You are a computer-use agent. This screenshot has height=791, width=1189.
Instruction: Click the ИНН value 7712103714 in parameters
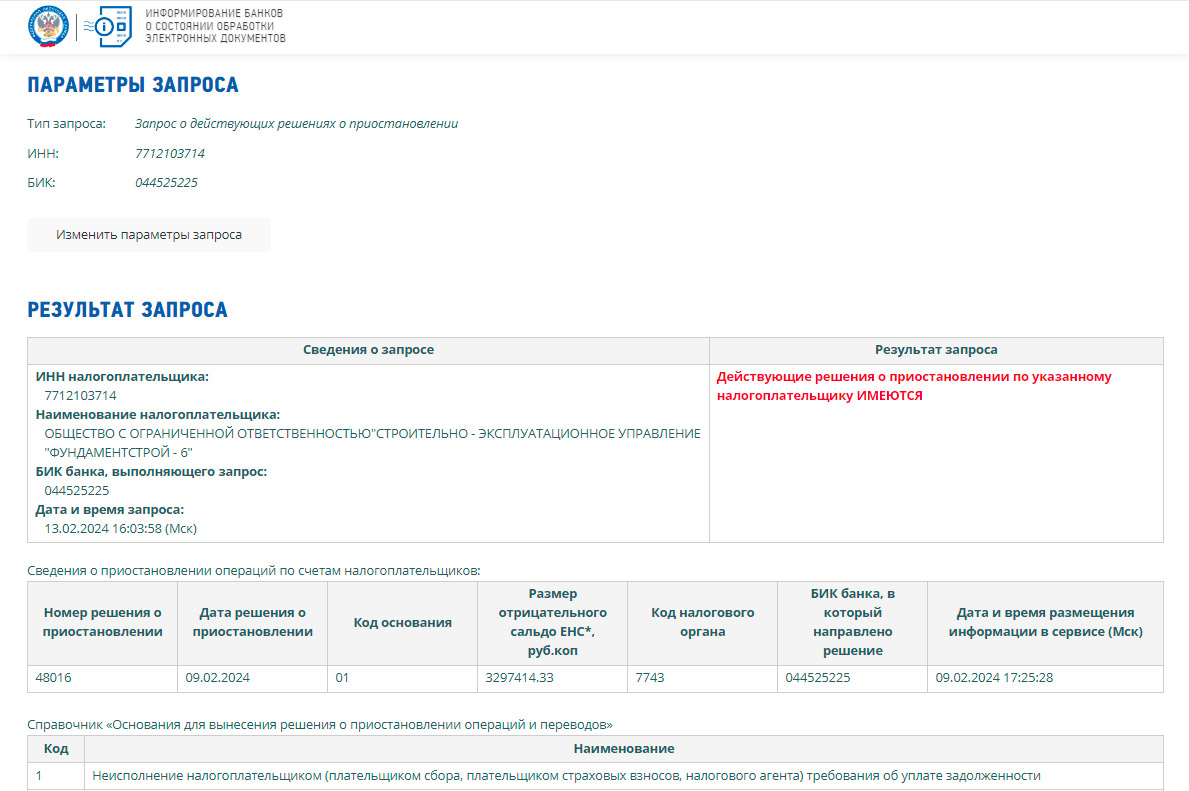click(x=170, y=153)
